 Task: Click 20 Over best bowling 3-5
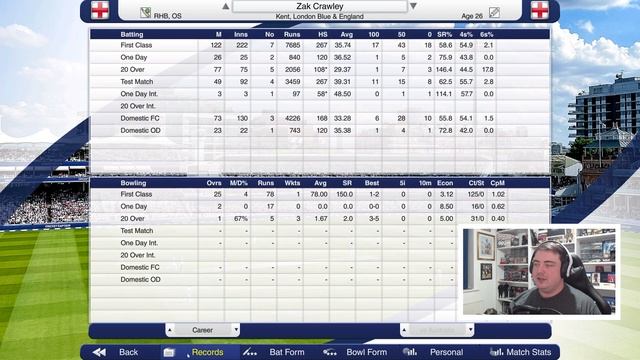pyautogui.click(x=374, y=219)
